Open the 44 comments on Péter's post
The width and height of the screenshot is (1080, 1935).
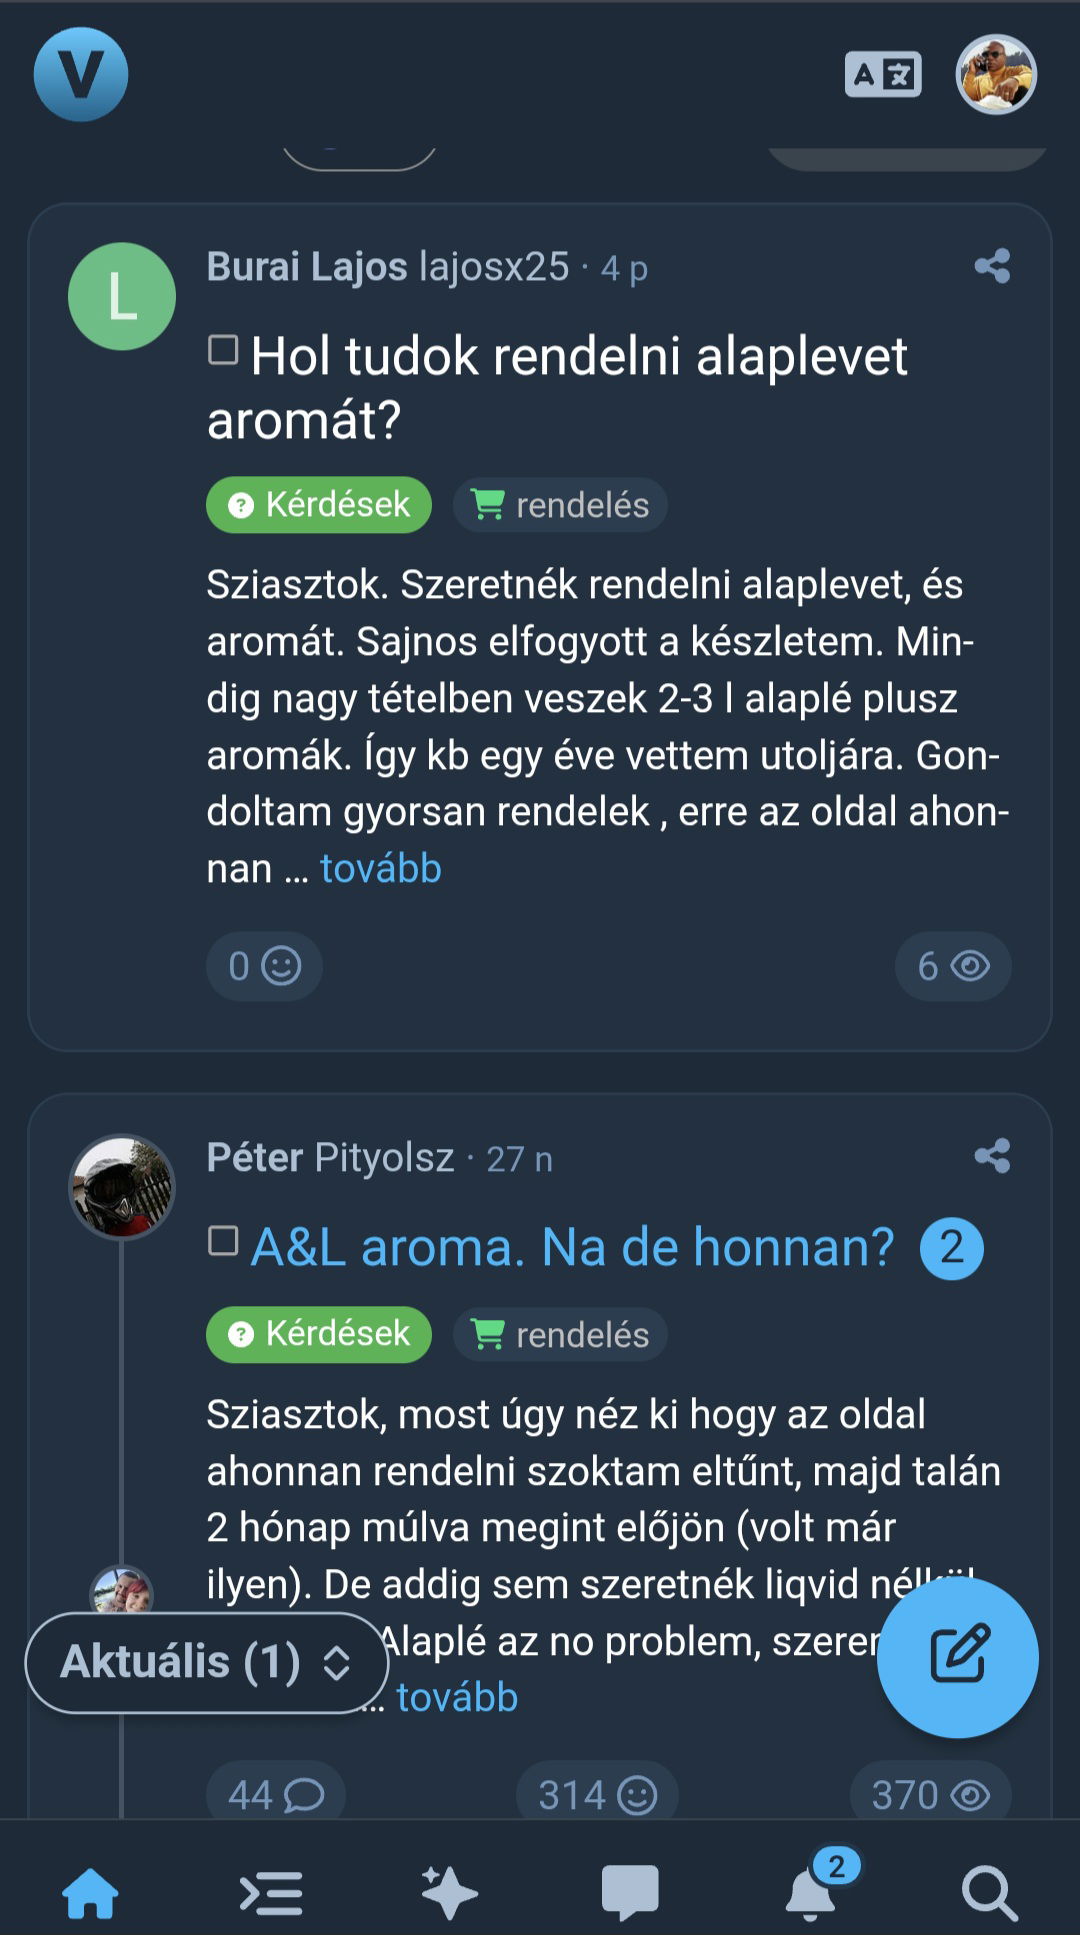(275, 1795)
